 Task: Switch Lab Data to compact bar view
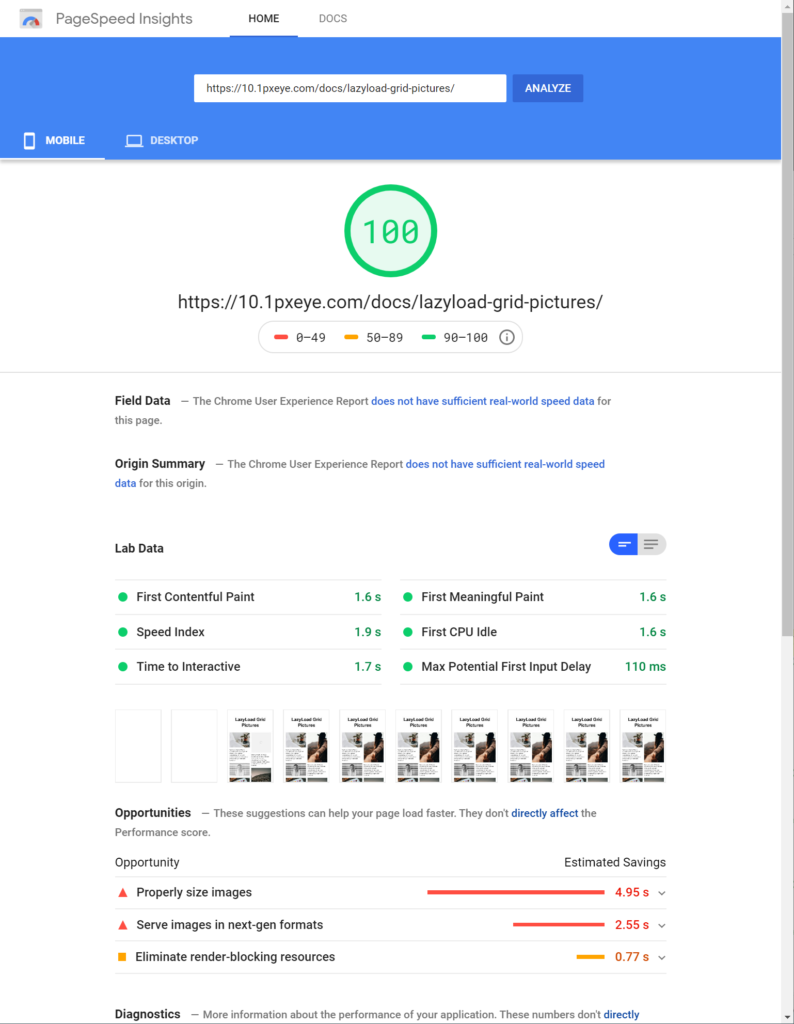point(624,544)
